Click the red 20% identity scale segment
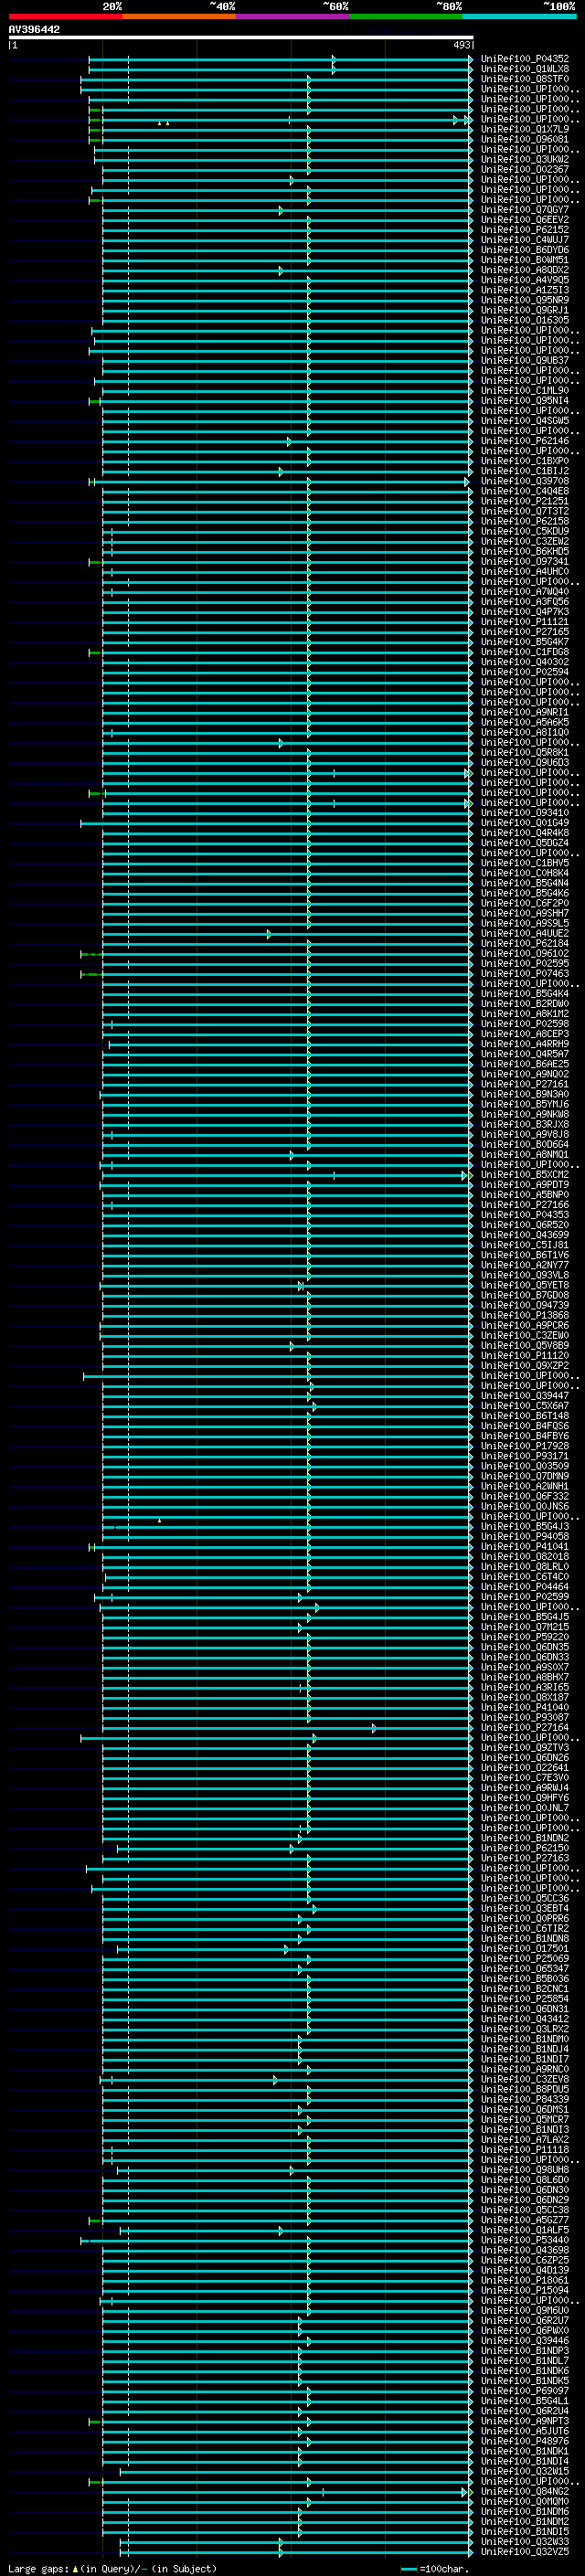Viewport: 585px width, 2576px height. point(65,17)
